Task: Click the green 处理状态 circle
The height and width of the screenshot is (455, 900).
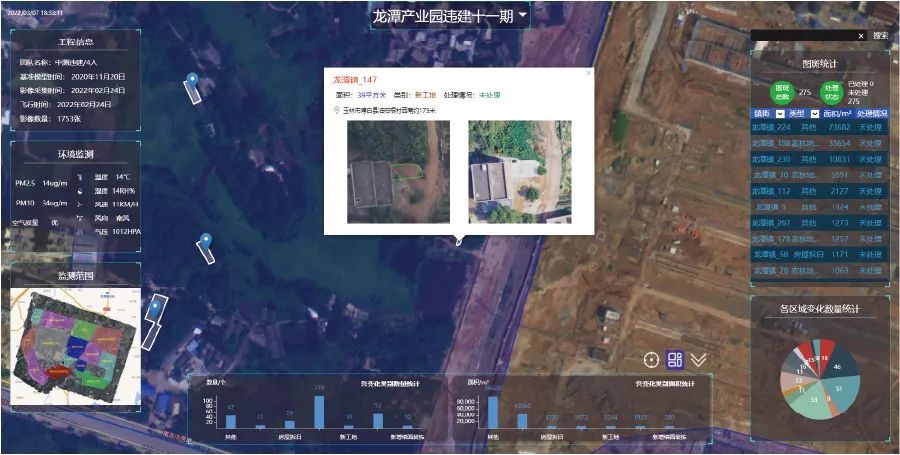Action: click(831, 92)
